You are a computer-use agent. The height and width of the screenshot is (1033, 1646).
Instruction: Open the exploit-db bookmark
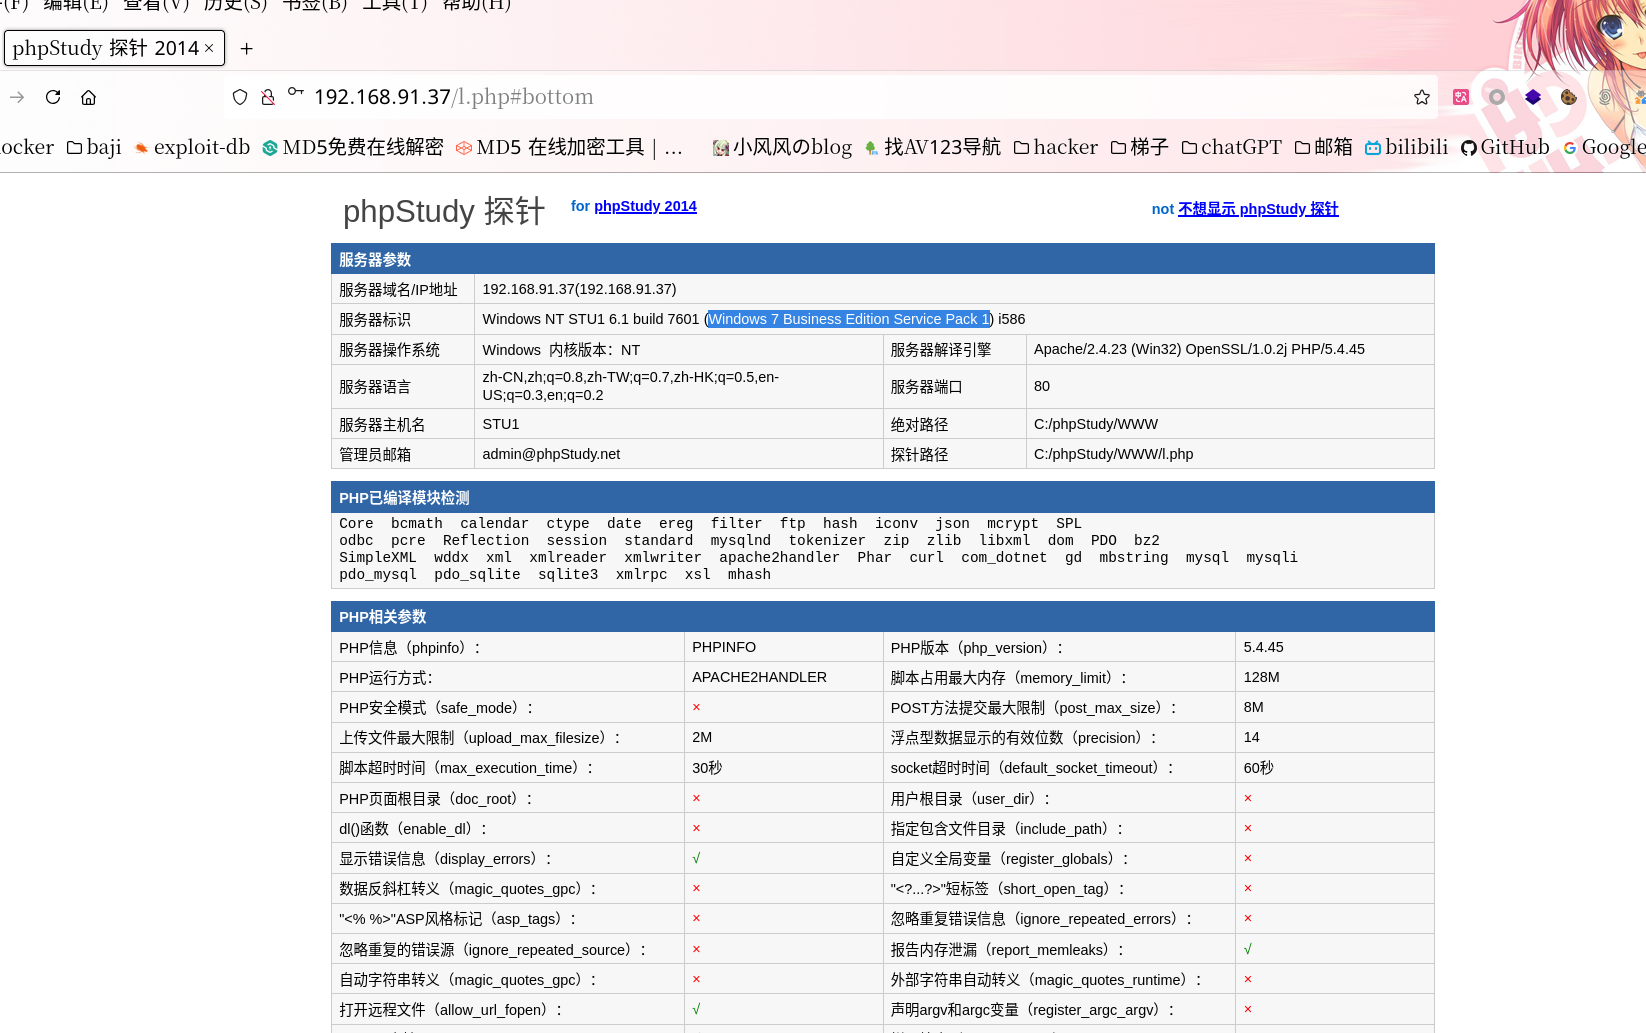click(x=192, y=147)
